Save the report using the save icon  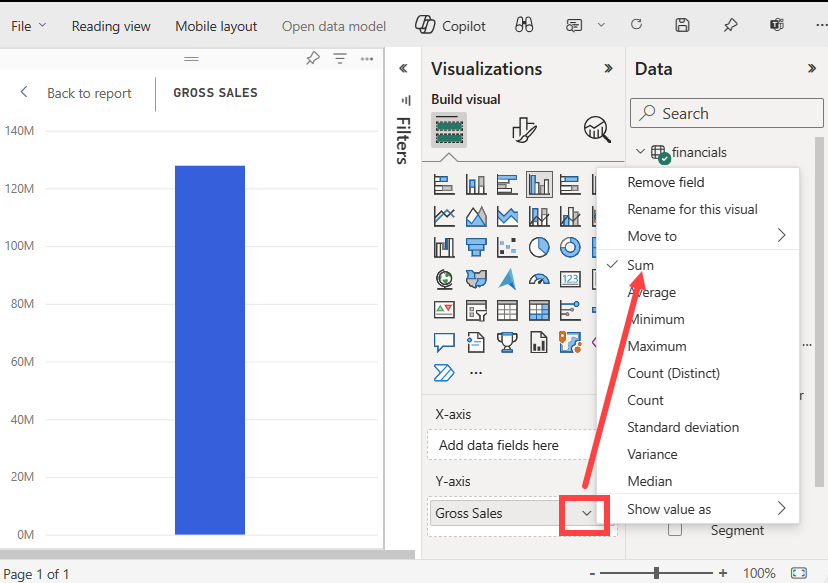(683, 25)
